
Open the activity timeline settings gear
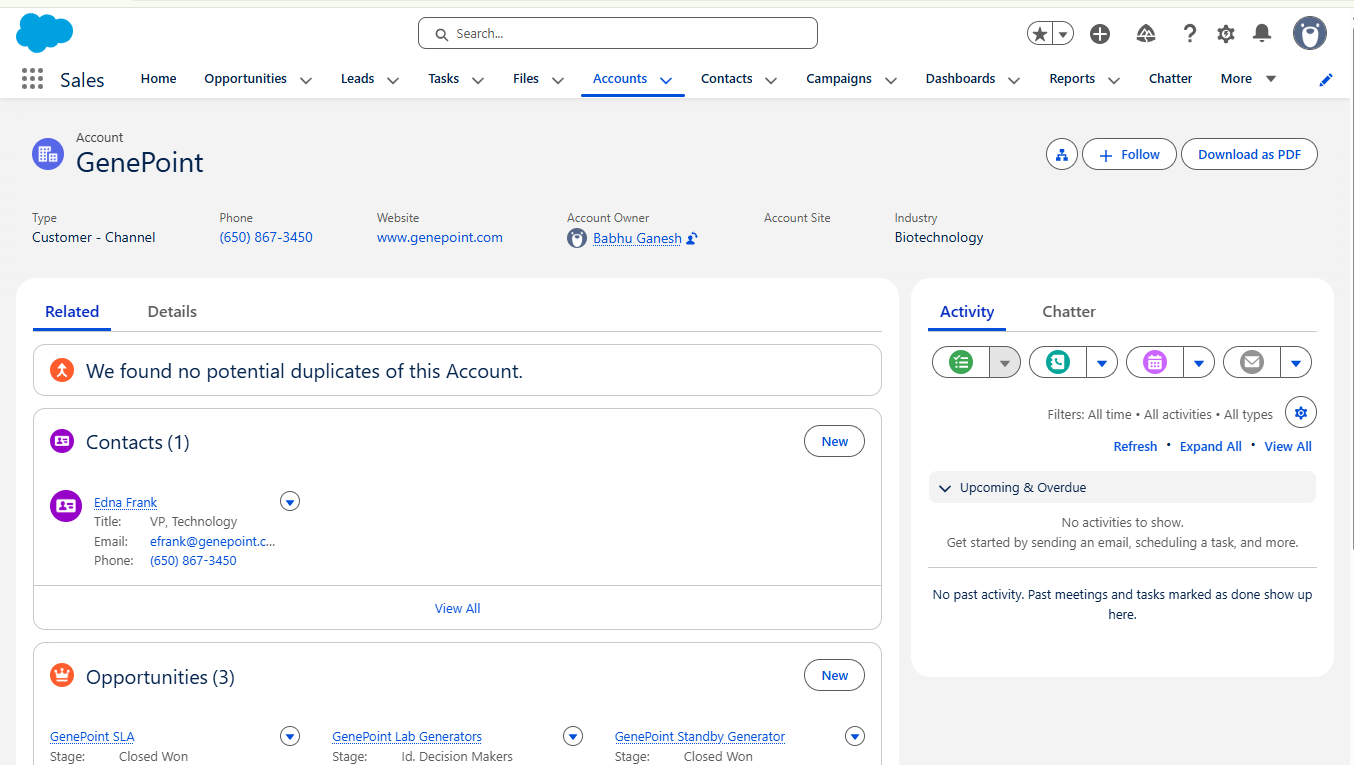pos(1300,412)
